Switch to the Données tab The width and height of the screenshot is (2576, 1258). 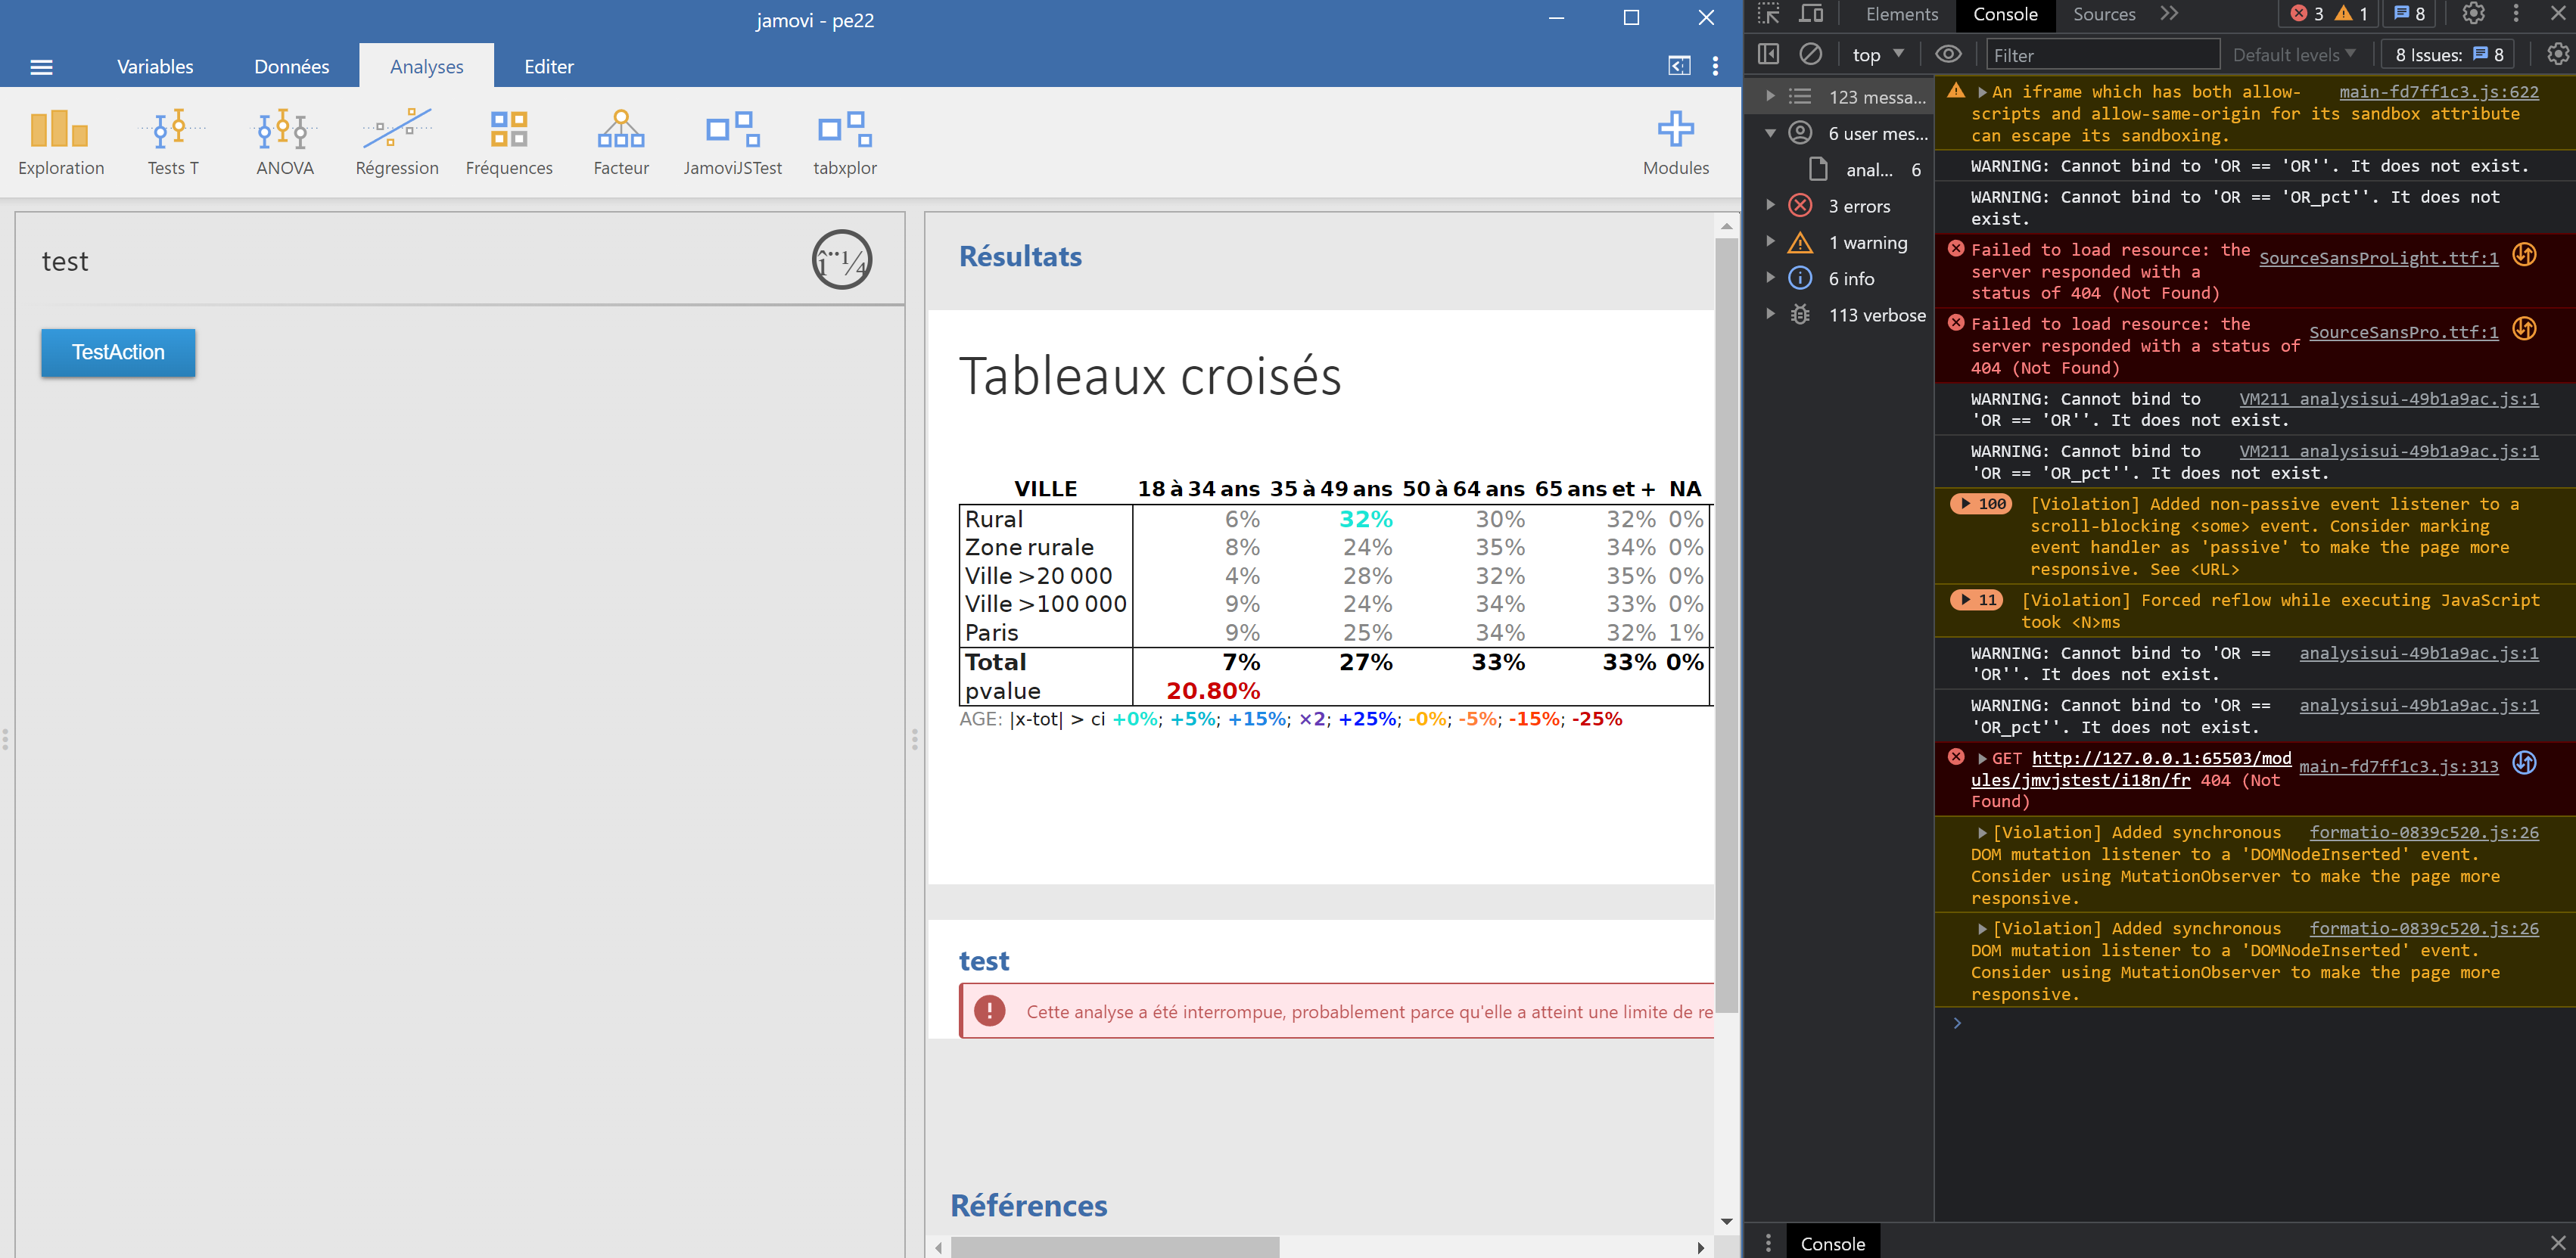tap(291, 67)
